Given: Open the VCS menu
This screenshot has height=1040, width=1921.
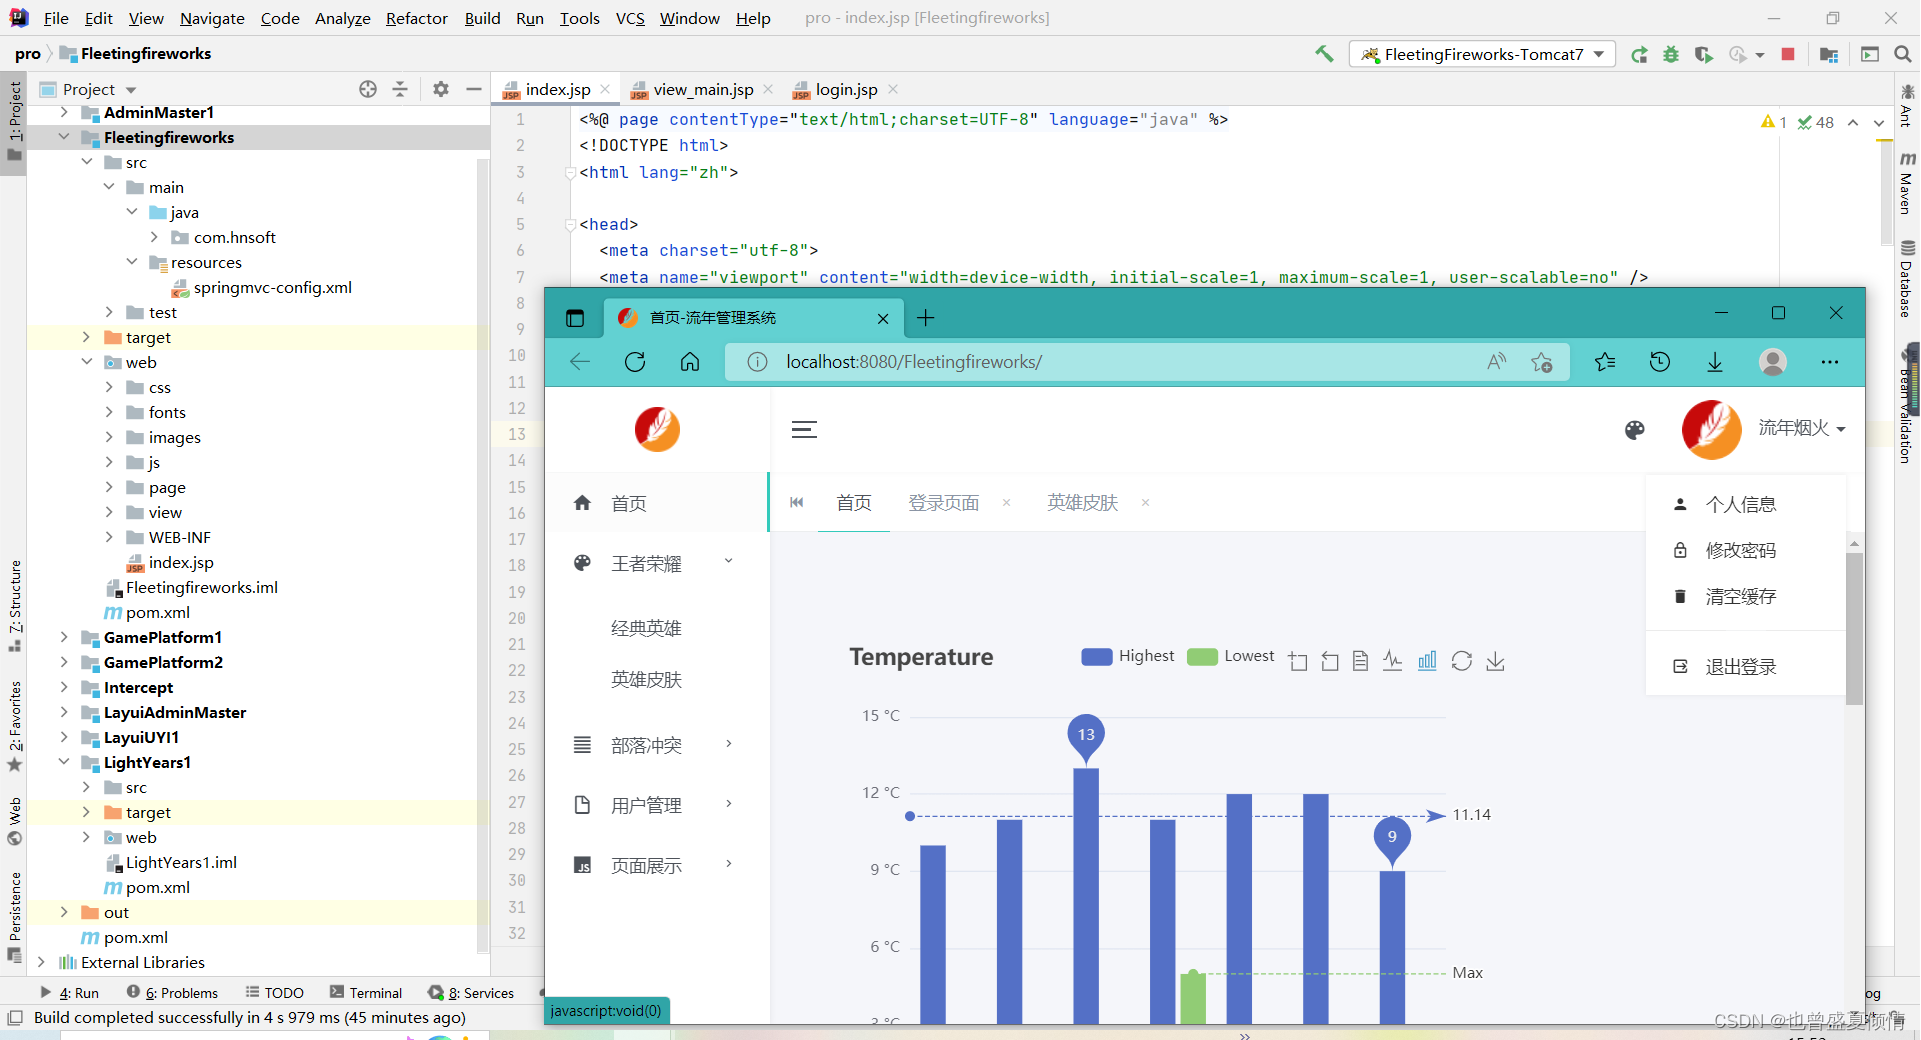Looking at the screenshot, I should pyautogui.click(x=630, y=18).
